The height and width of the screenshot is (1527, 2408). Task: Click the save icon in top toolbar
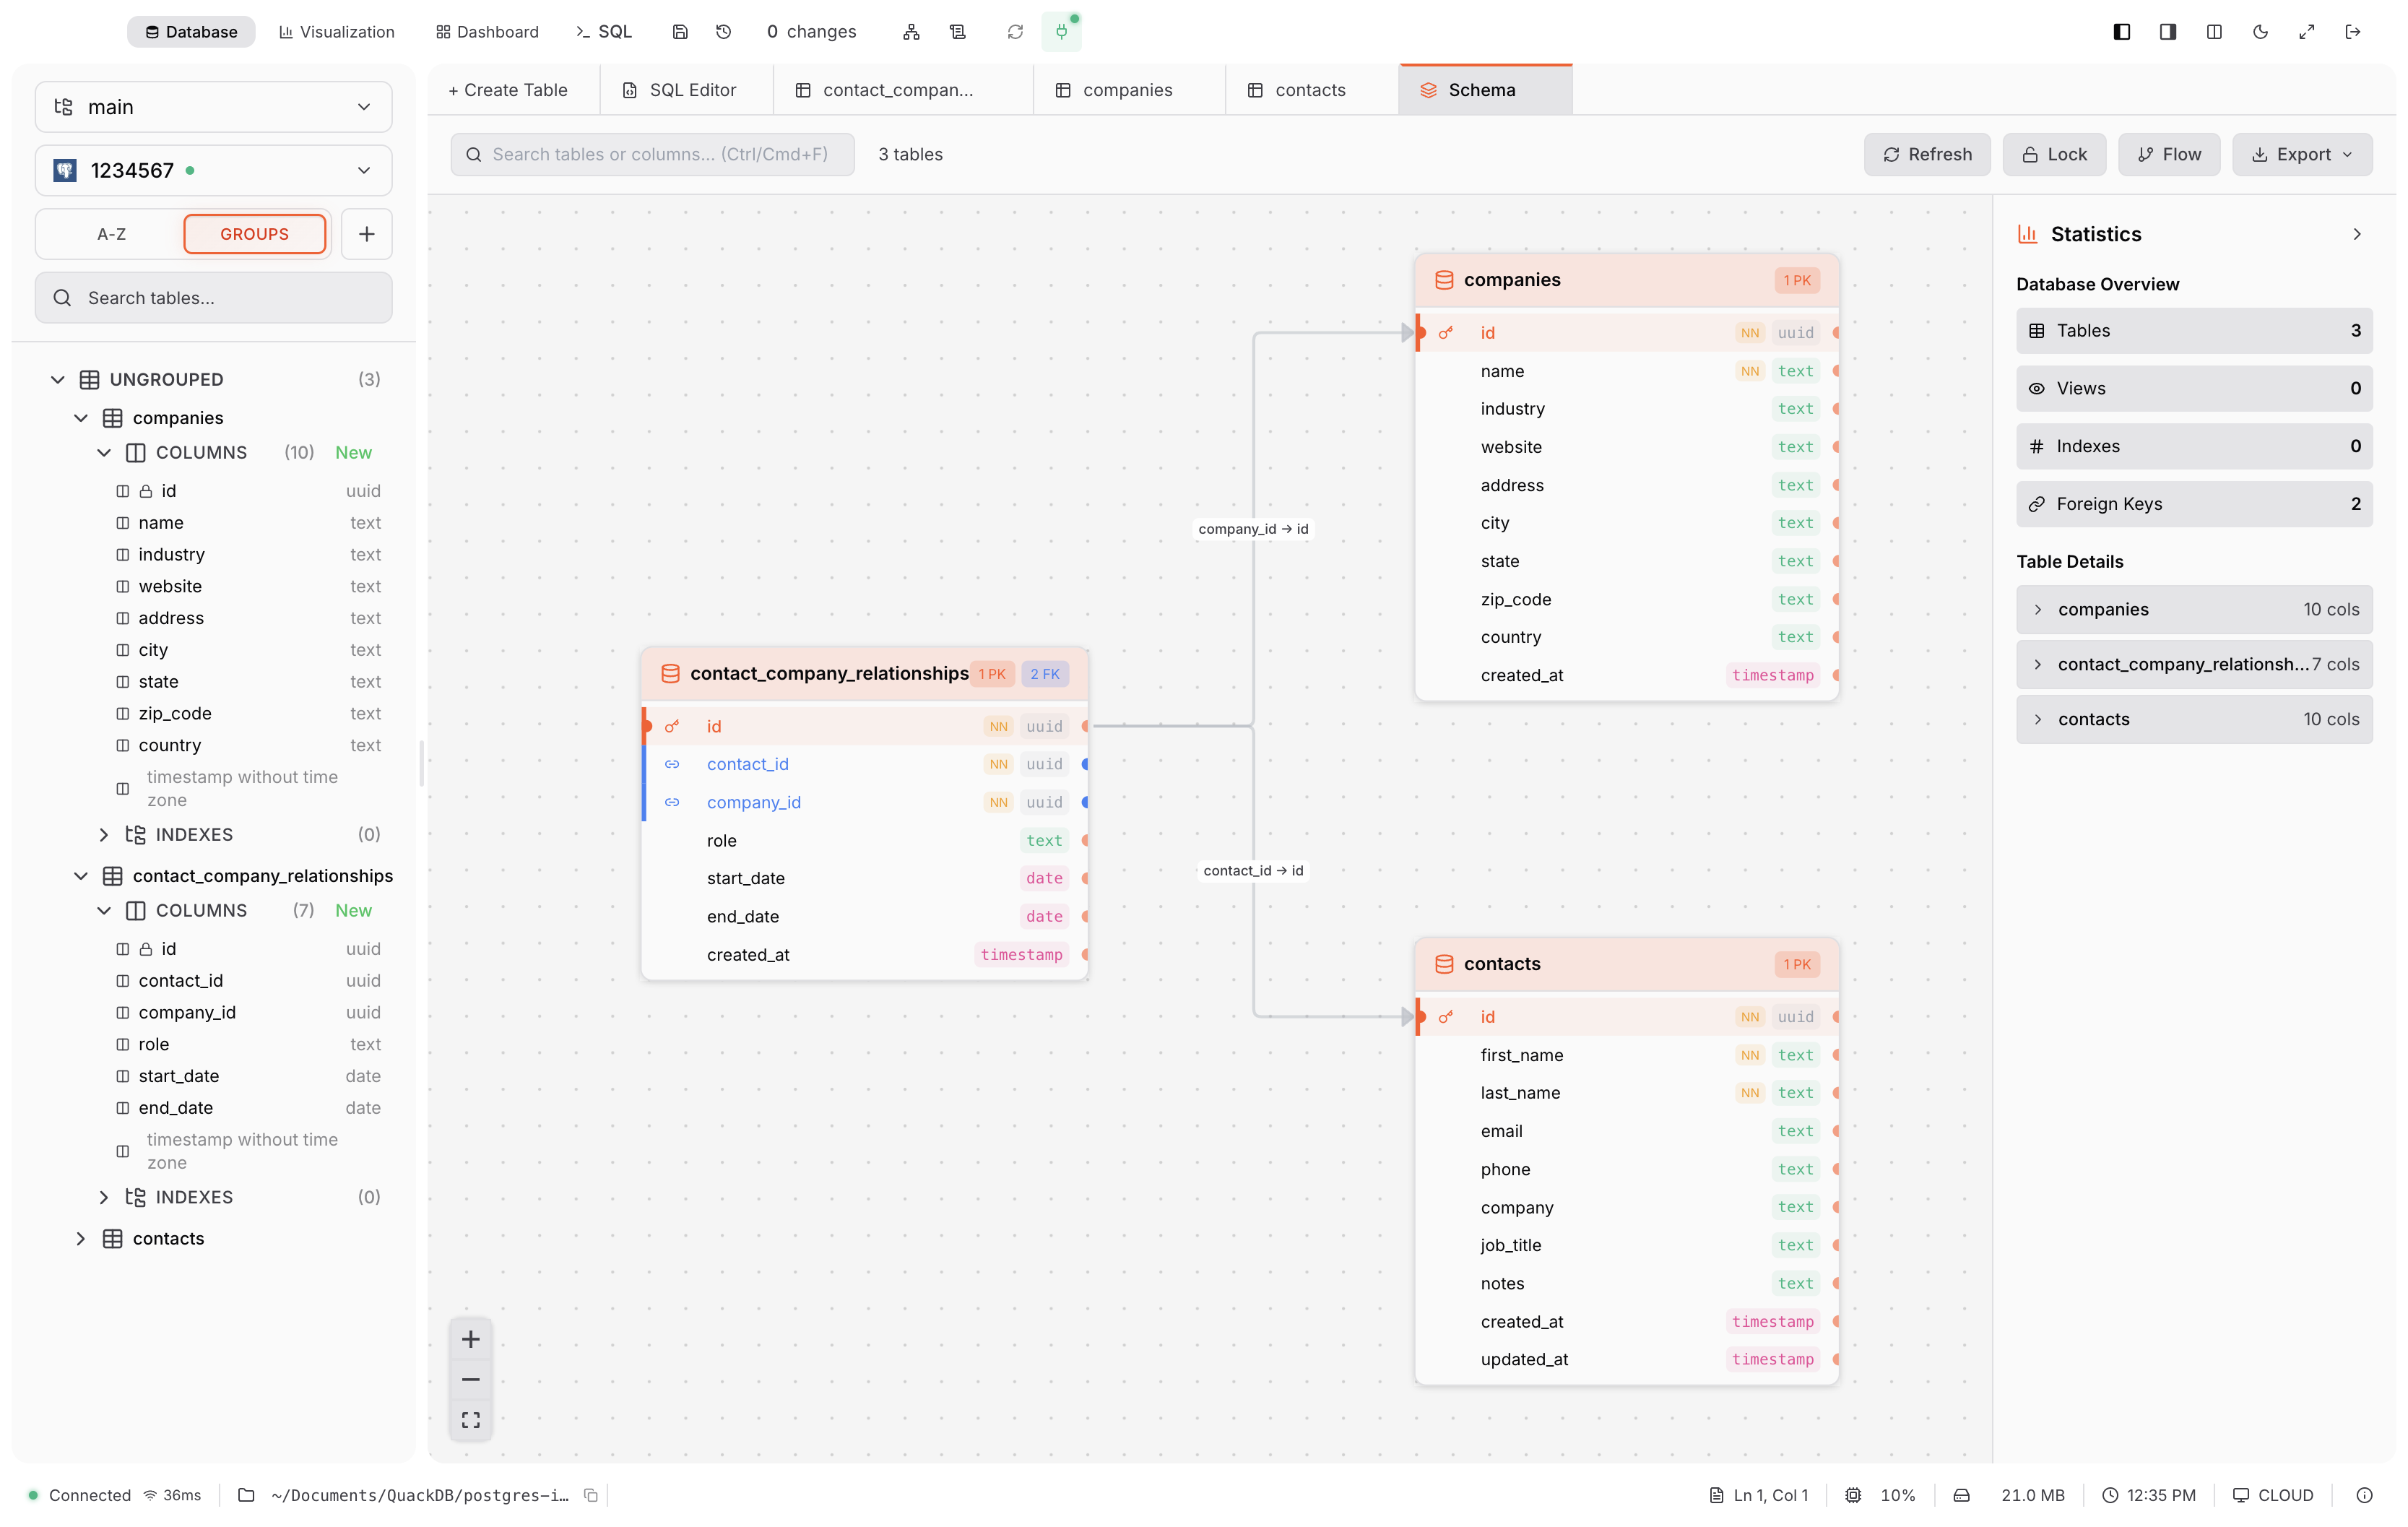(680, 32)
